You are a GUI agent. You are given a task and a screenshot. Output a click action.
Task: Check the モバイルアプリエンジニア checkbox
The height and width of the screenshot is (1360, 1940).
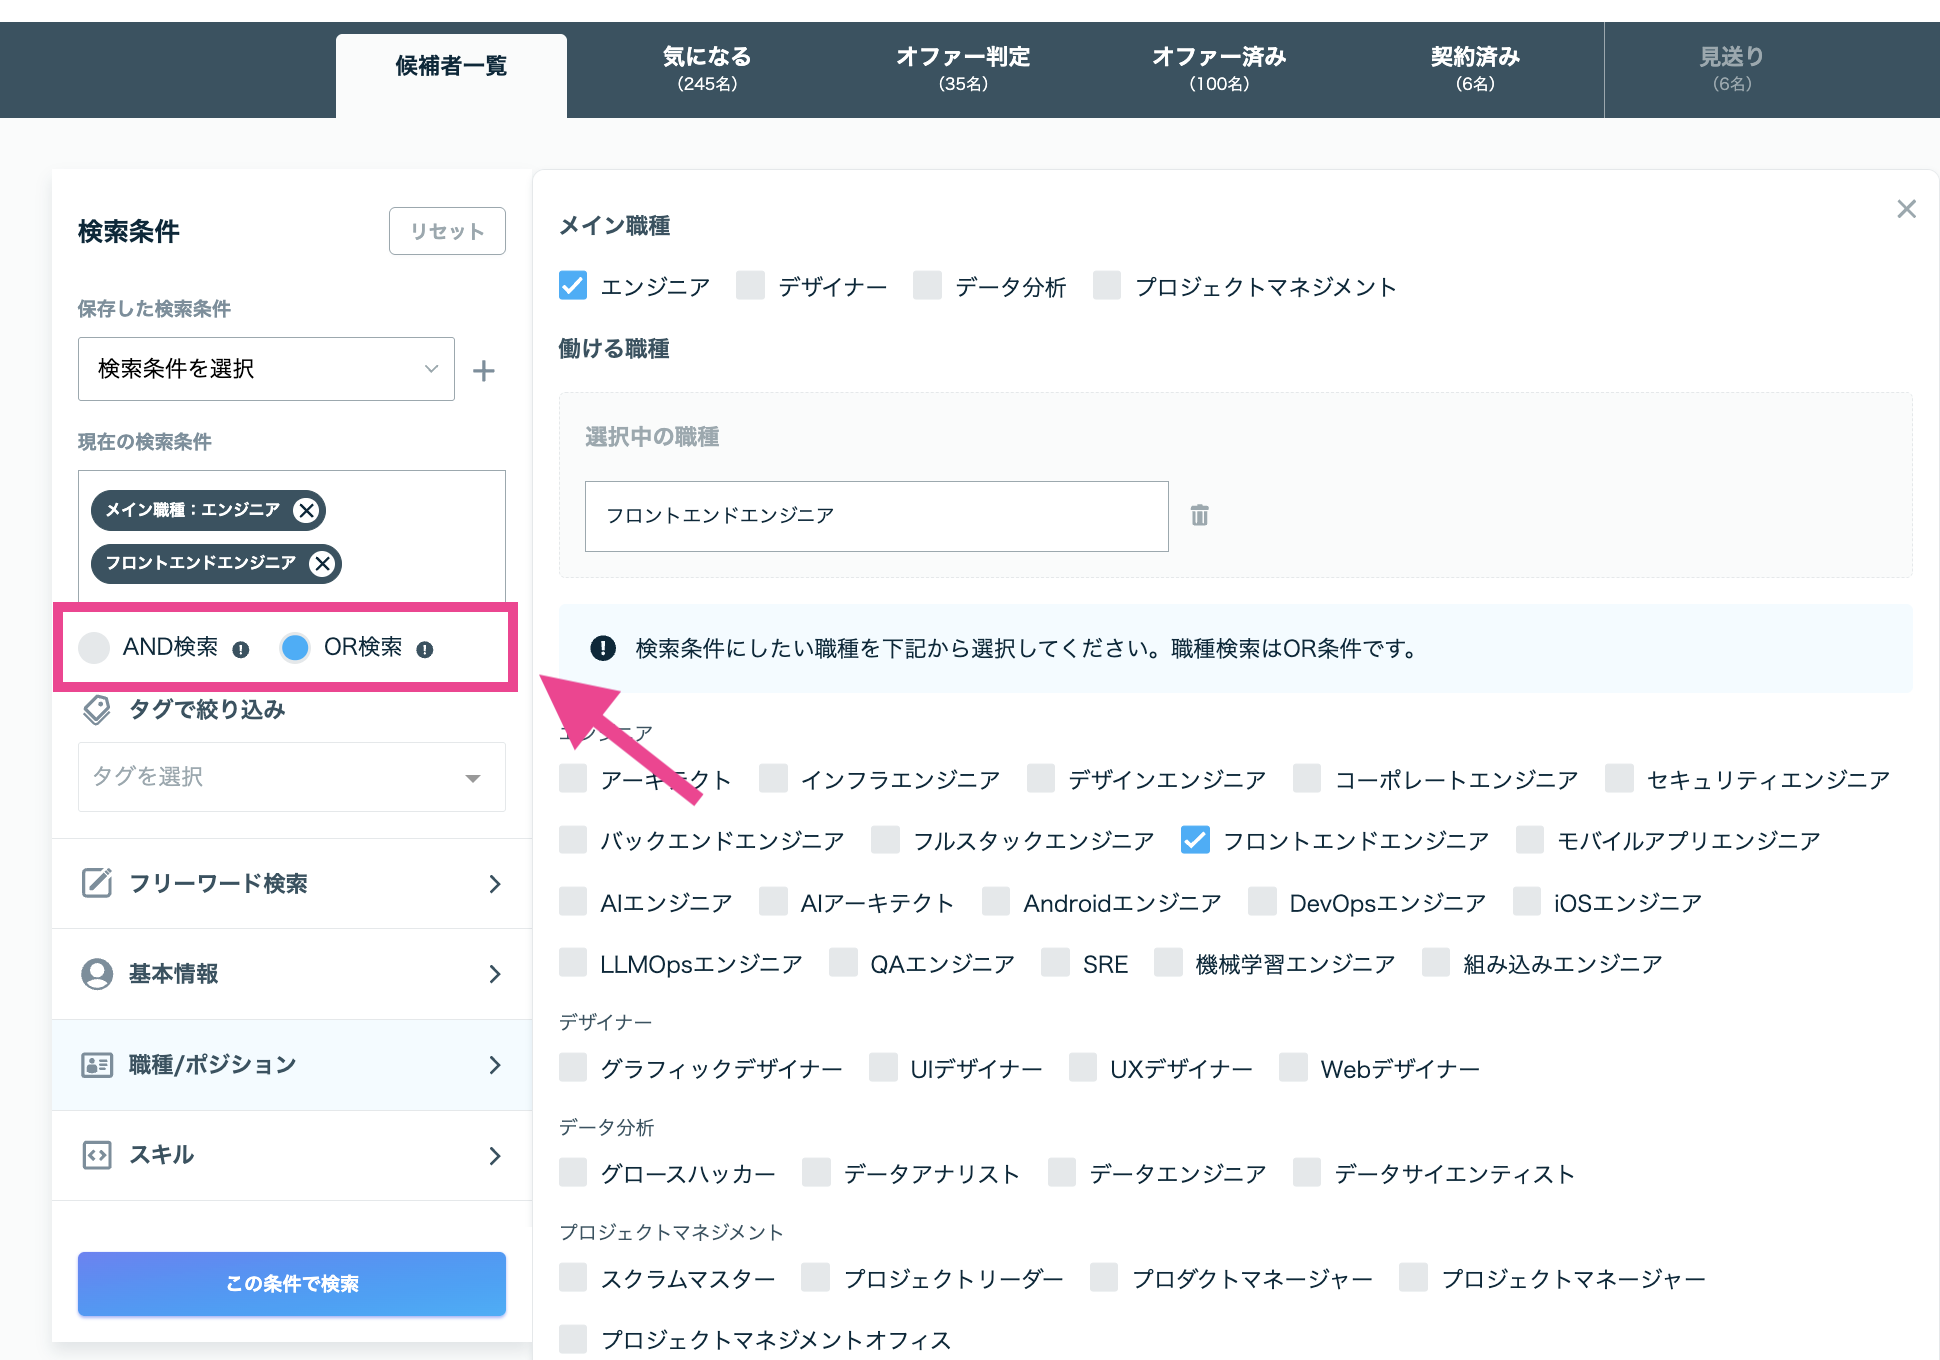point(1530,840)
